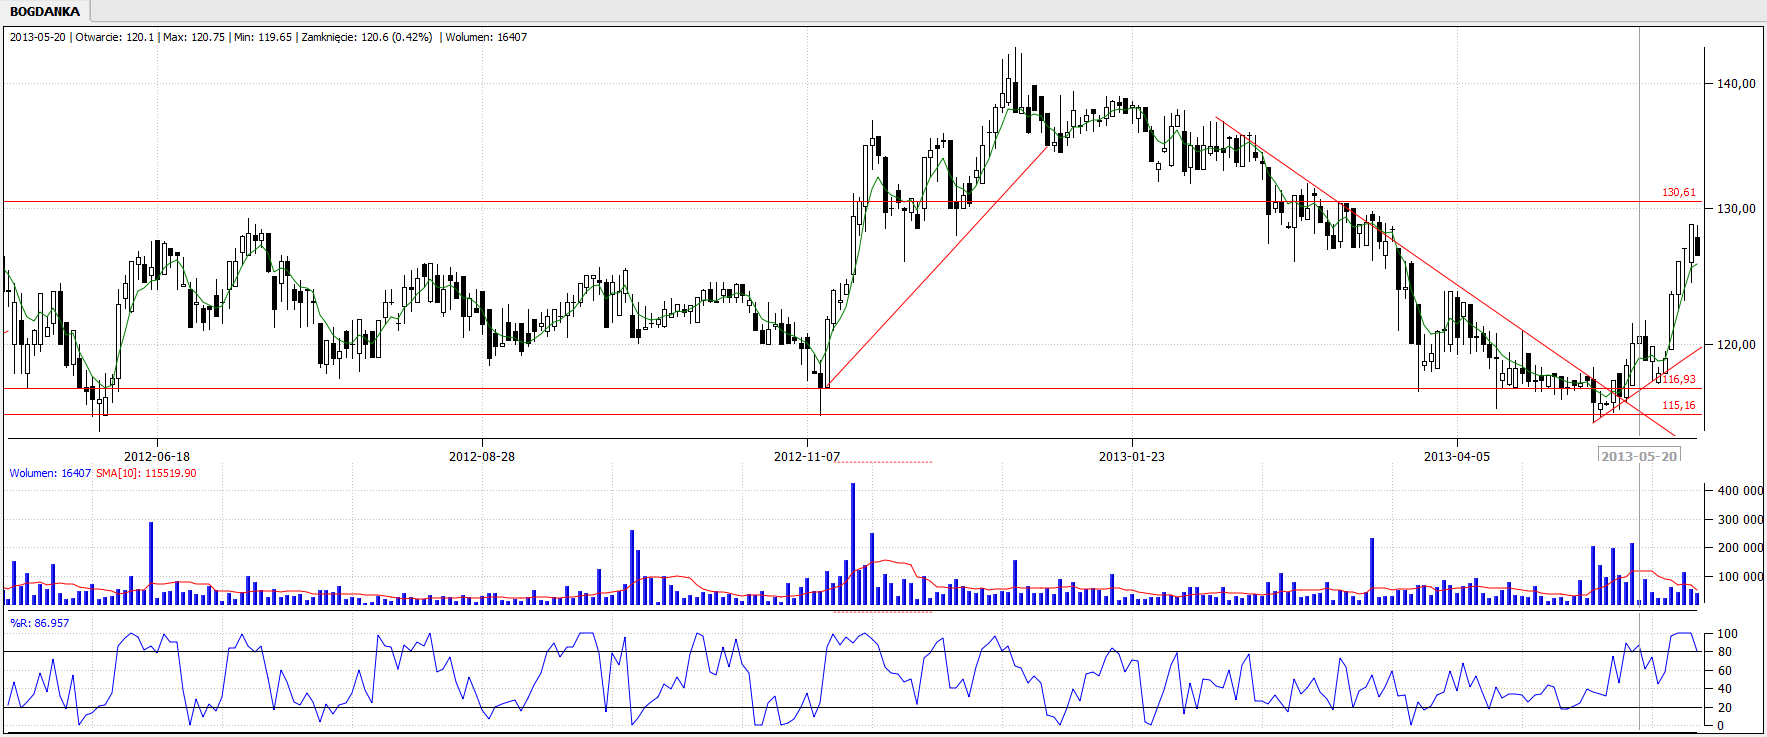Click the 2012-06-18 date axis label

(x=157, y=456)
